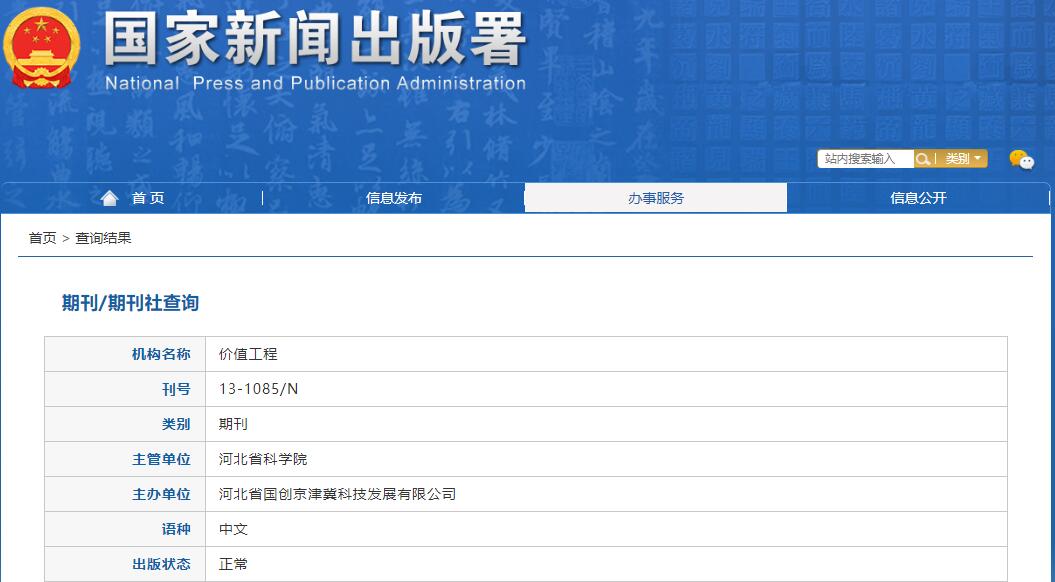Click the 河北省国创京津冀科技发展有限公司 sponsor value
Screen dimensions: 1055x582
click(x=337, y=494)
